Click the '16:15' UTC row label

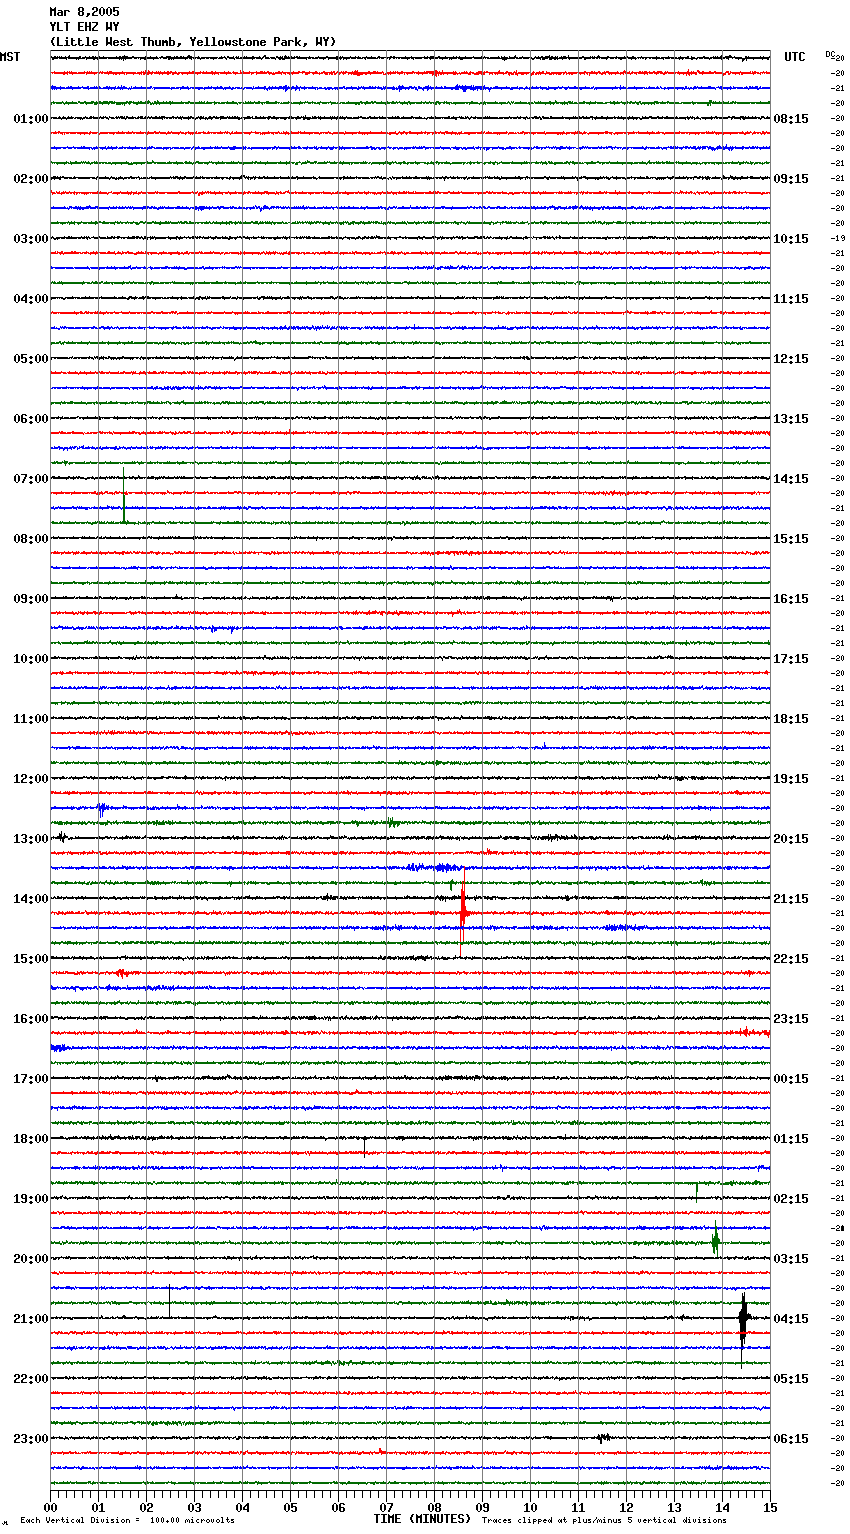(x=791, y=599)
